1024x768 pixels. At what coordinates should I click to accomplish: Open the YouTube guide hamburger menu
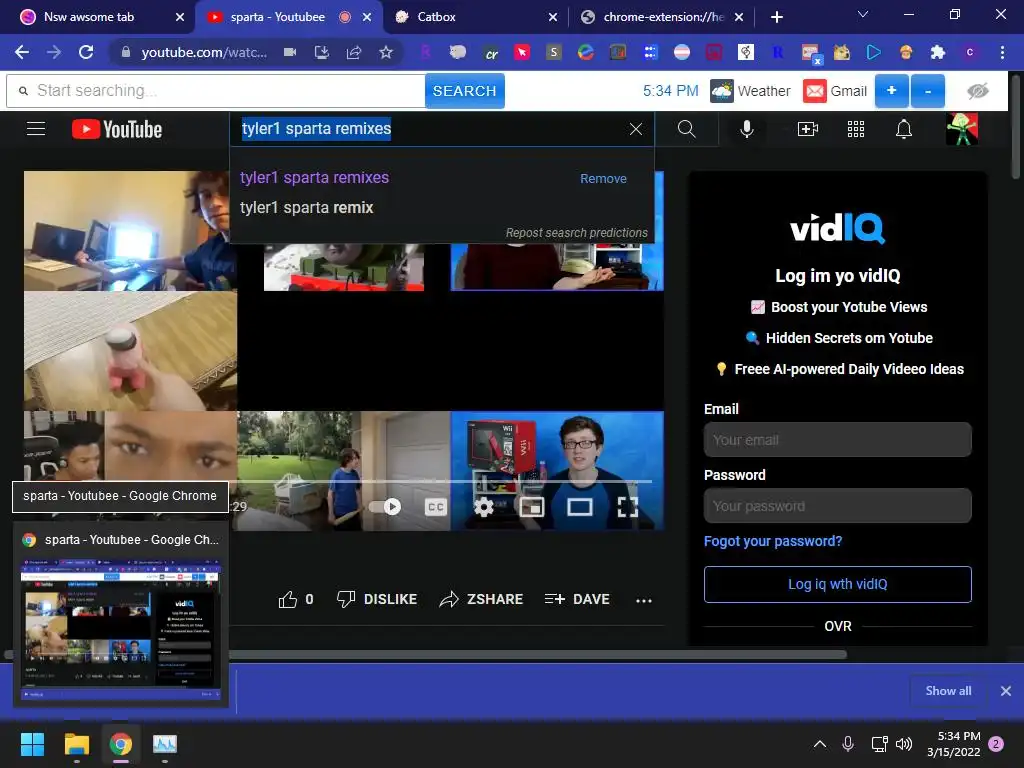pyautogui.click(x=36, y=129)
